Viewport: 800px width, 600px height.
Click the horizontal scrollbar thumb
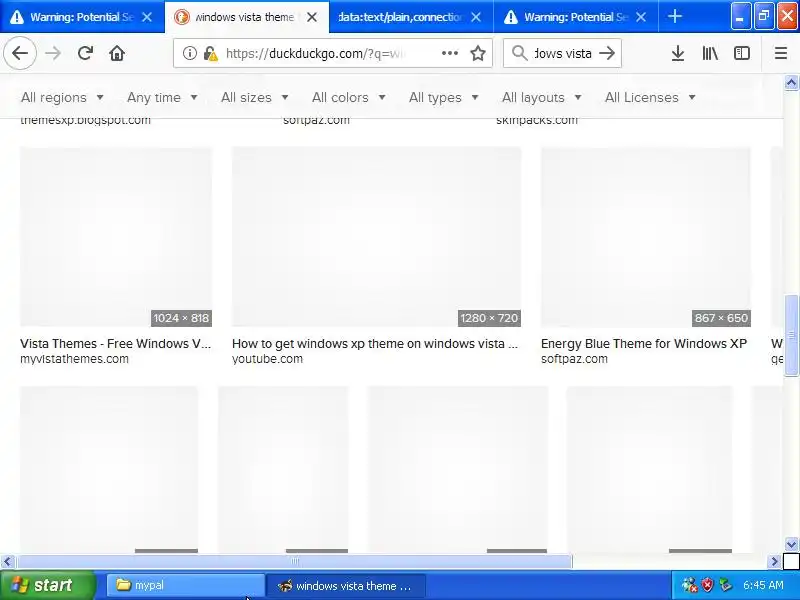click(x=294, y=562)
